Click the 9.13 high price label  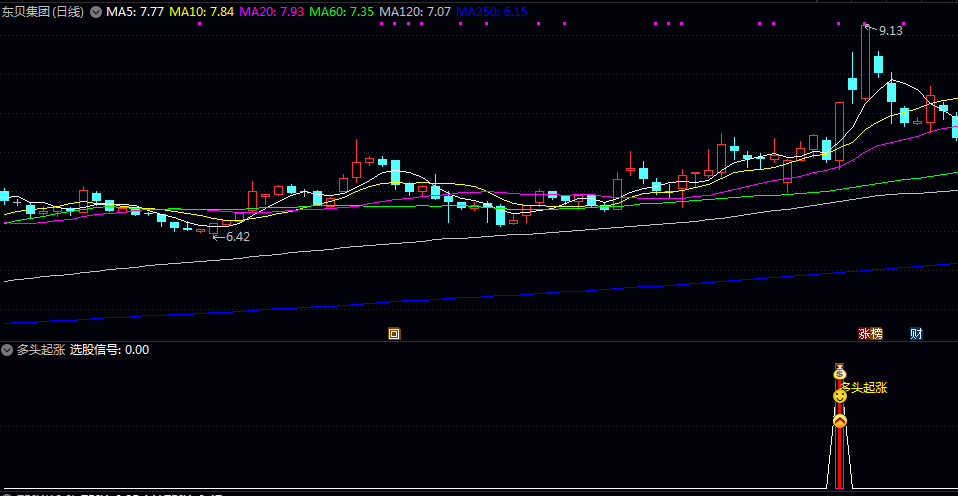890,31
